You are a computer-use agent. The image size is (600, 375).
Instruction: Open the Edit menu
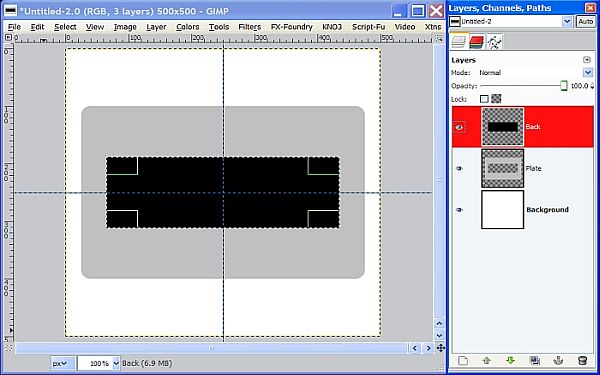pyautogui.click(x=38, y=27)
